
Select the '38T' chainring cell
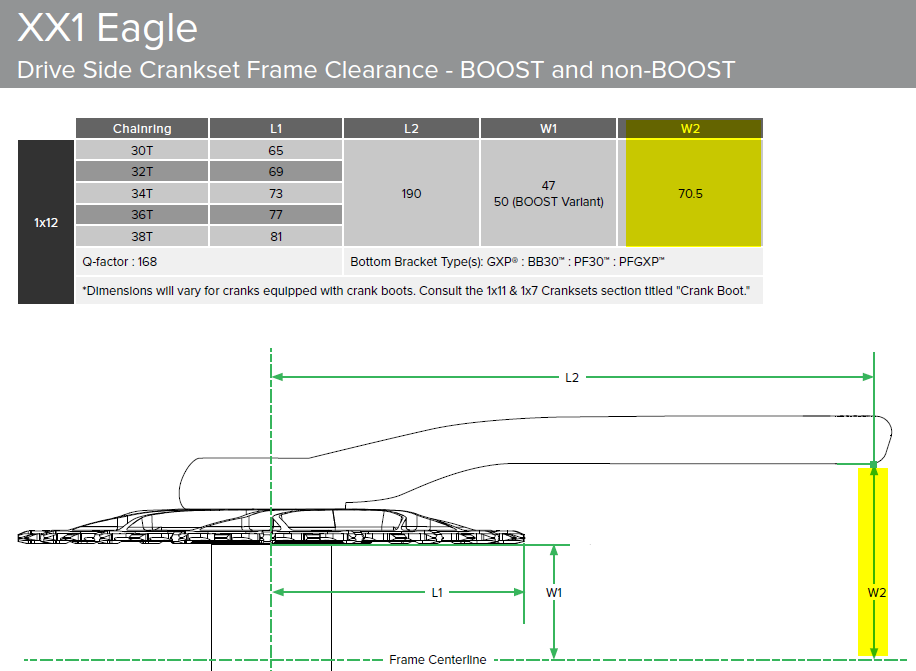coord(142,237)
